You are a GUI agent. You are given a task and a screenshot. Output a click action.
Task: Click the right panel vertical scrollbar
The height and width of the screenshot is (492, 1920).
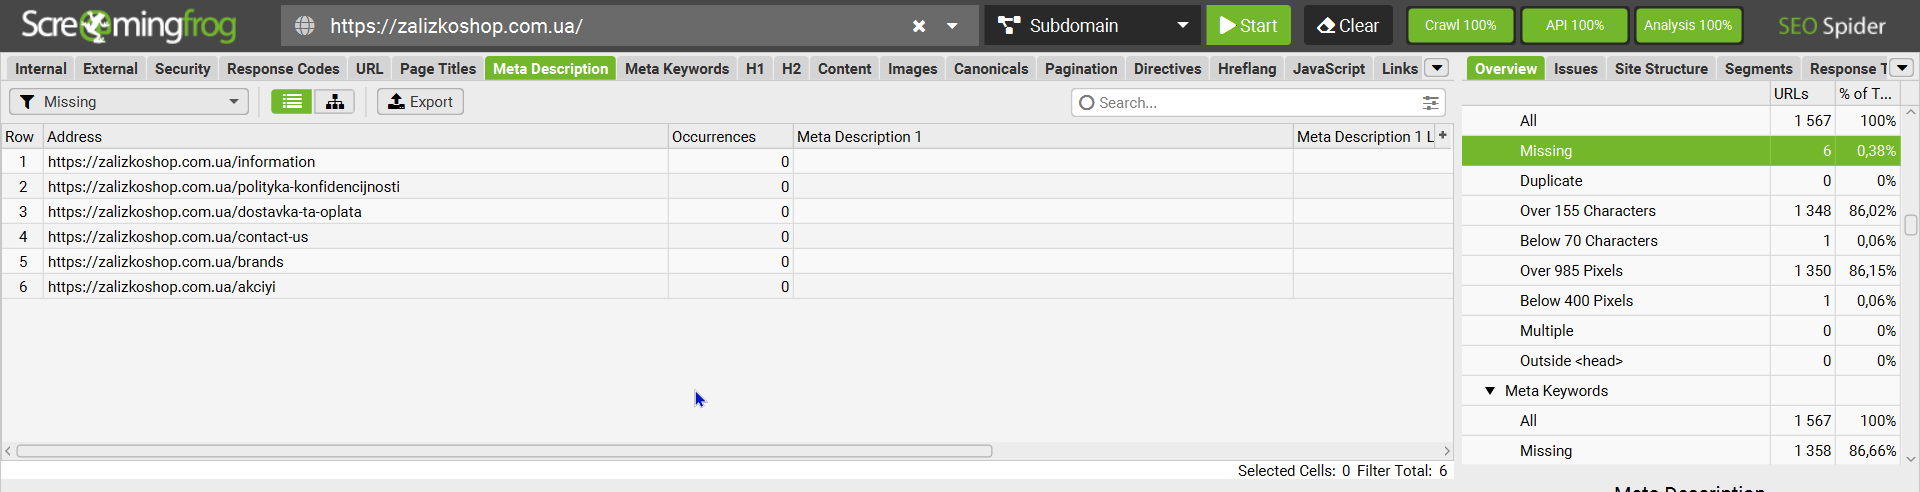coord(1911,226)
